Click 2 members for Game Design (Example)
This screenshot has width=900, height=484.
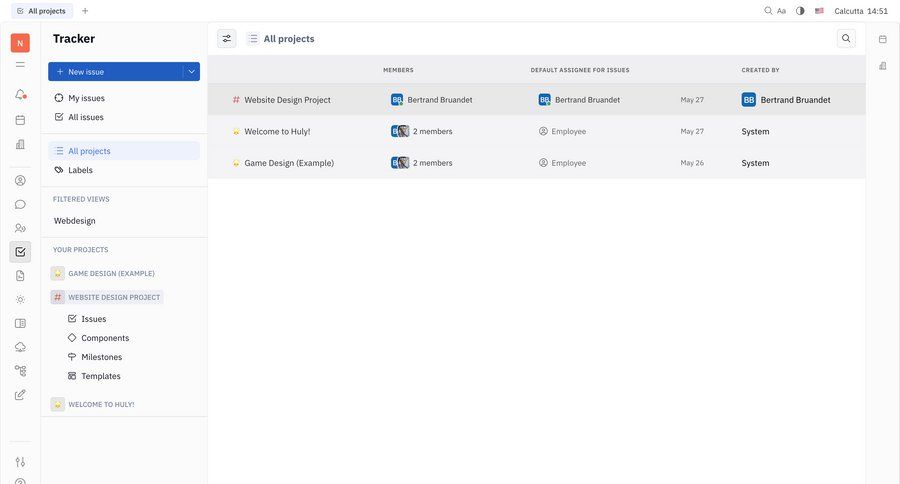click(x=422, y=163)
